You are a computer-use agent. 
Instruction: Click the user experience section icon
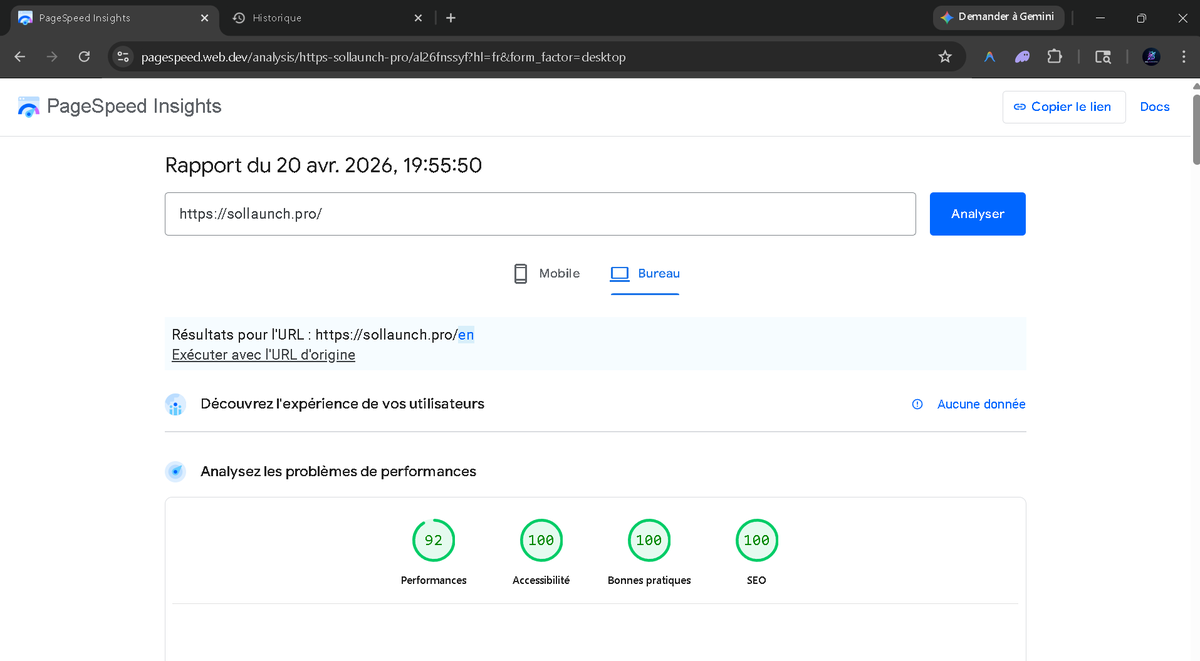click(175, 405)
